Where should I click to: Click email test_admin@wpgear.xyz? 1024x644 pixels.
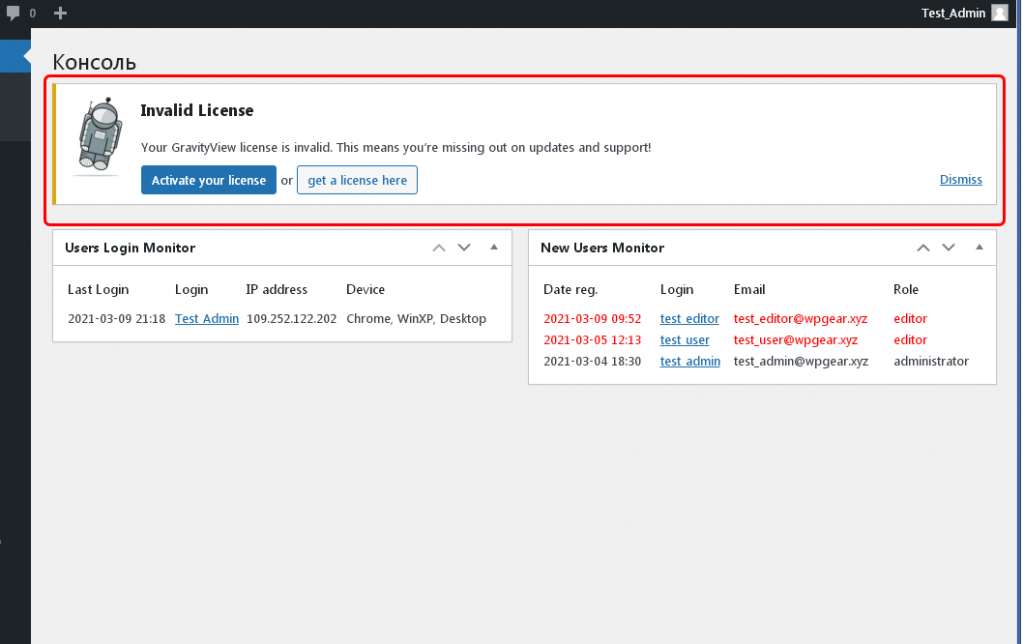801,361
